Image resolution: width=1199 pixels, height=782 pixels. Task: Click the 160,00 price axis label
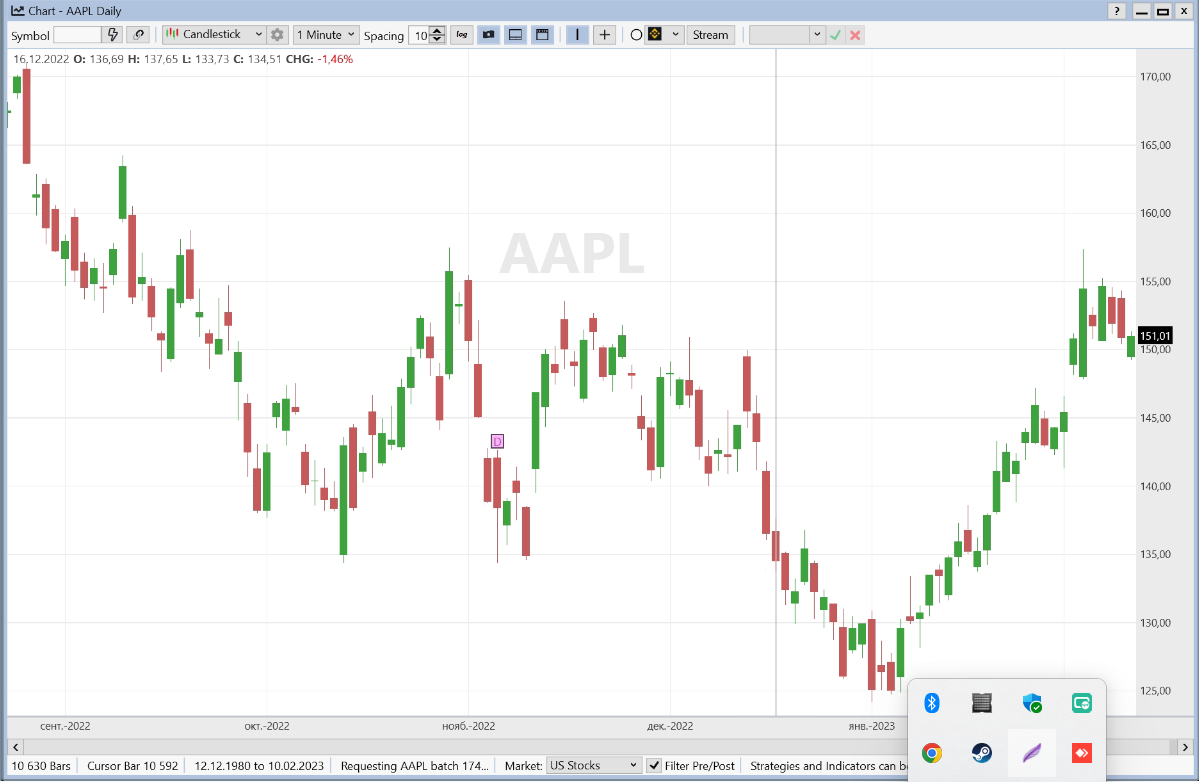pyautogui.click(x=1155, y=213)
